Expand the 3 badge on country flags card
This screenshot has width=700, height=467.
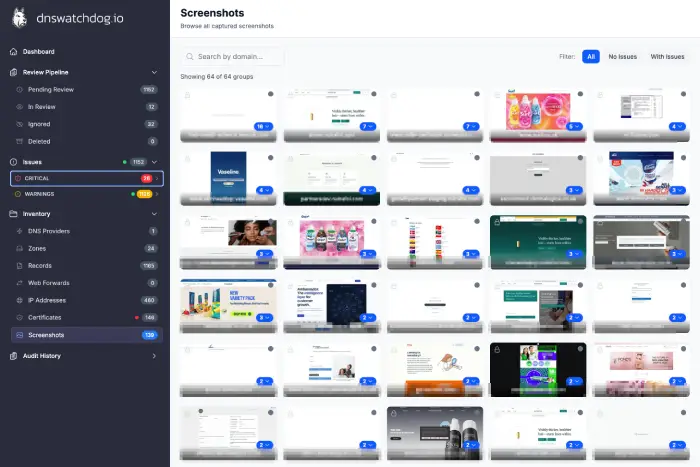(x=471, y=254)
